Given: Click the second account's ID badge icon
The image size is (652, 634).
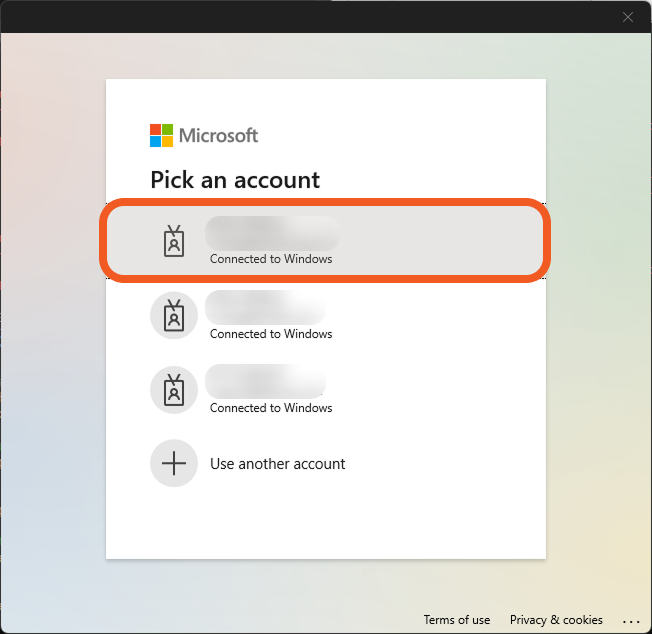Looking at the screenshot, I should pyautogui.click(x=174, y=315).
